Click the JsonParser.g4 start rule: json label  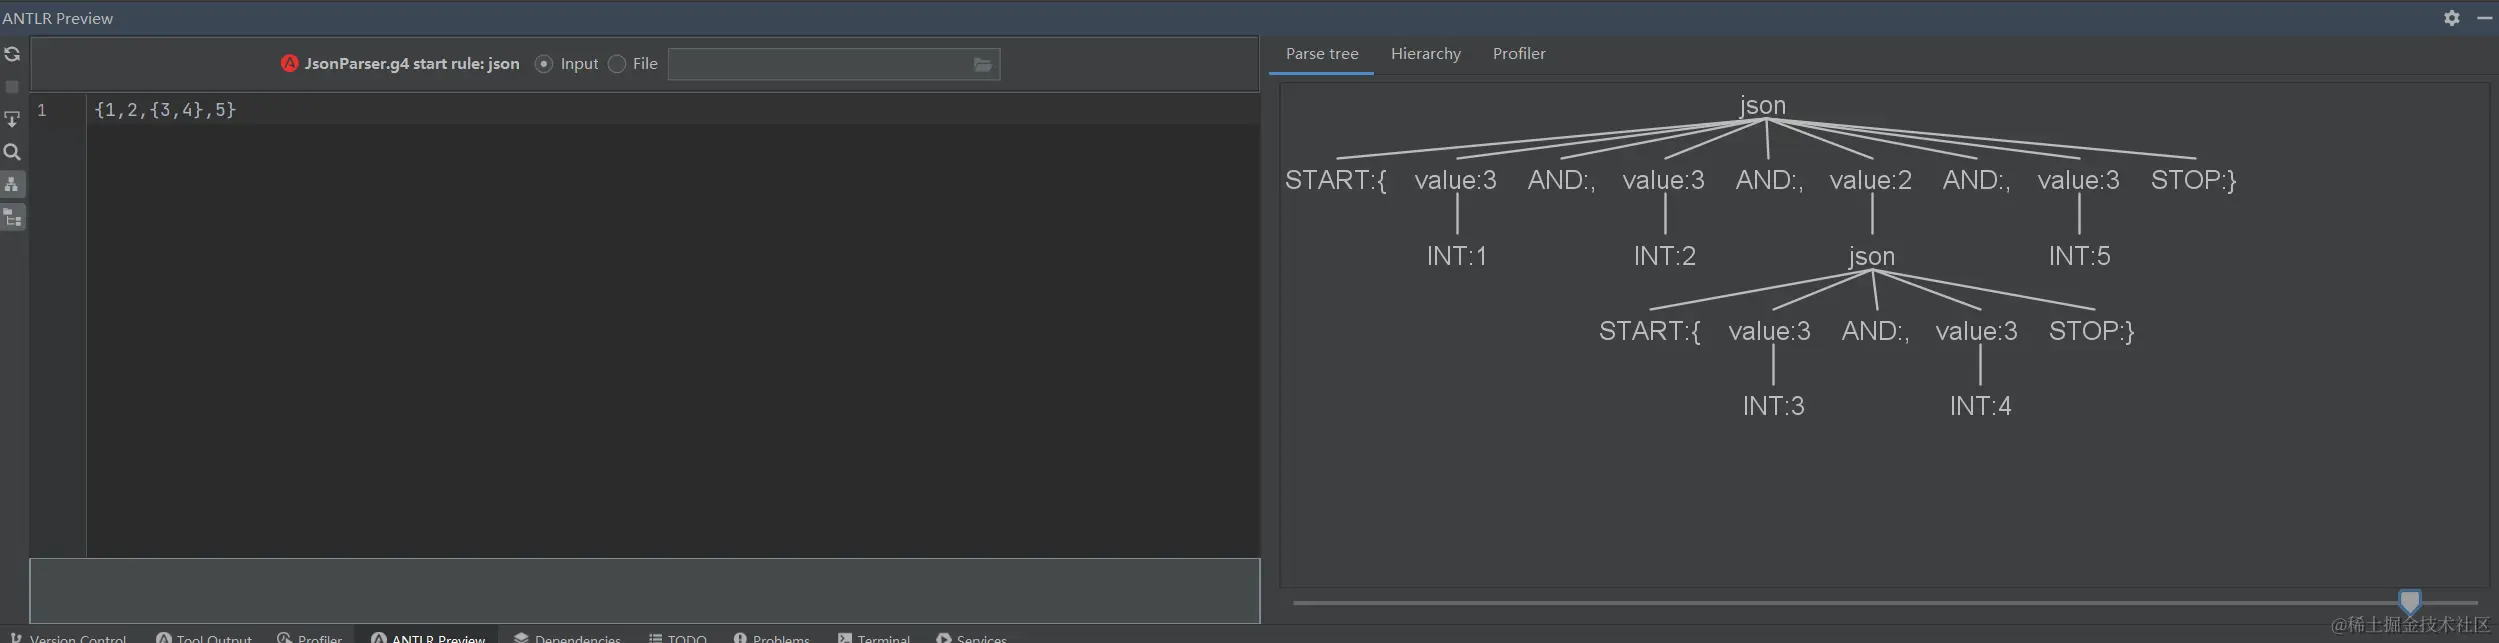(x=412, y=64)
